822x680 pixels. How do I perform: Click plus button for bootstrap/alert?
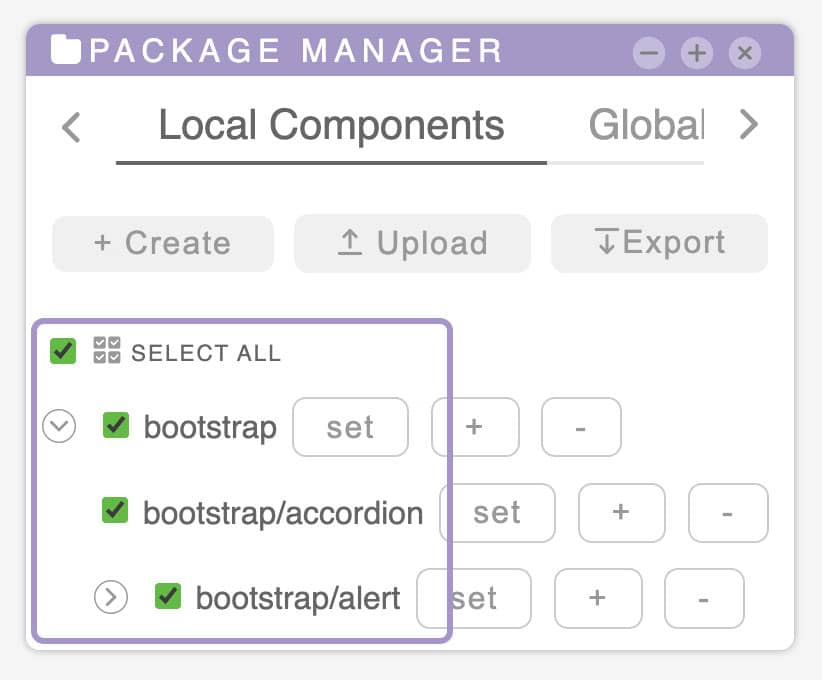[598, 598]
